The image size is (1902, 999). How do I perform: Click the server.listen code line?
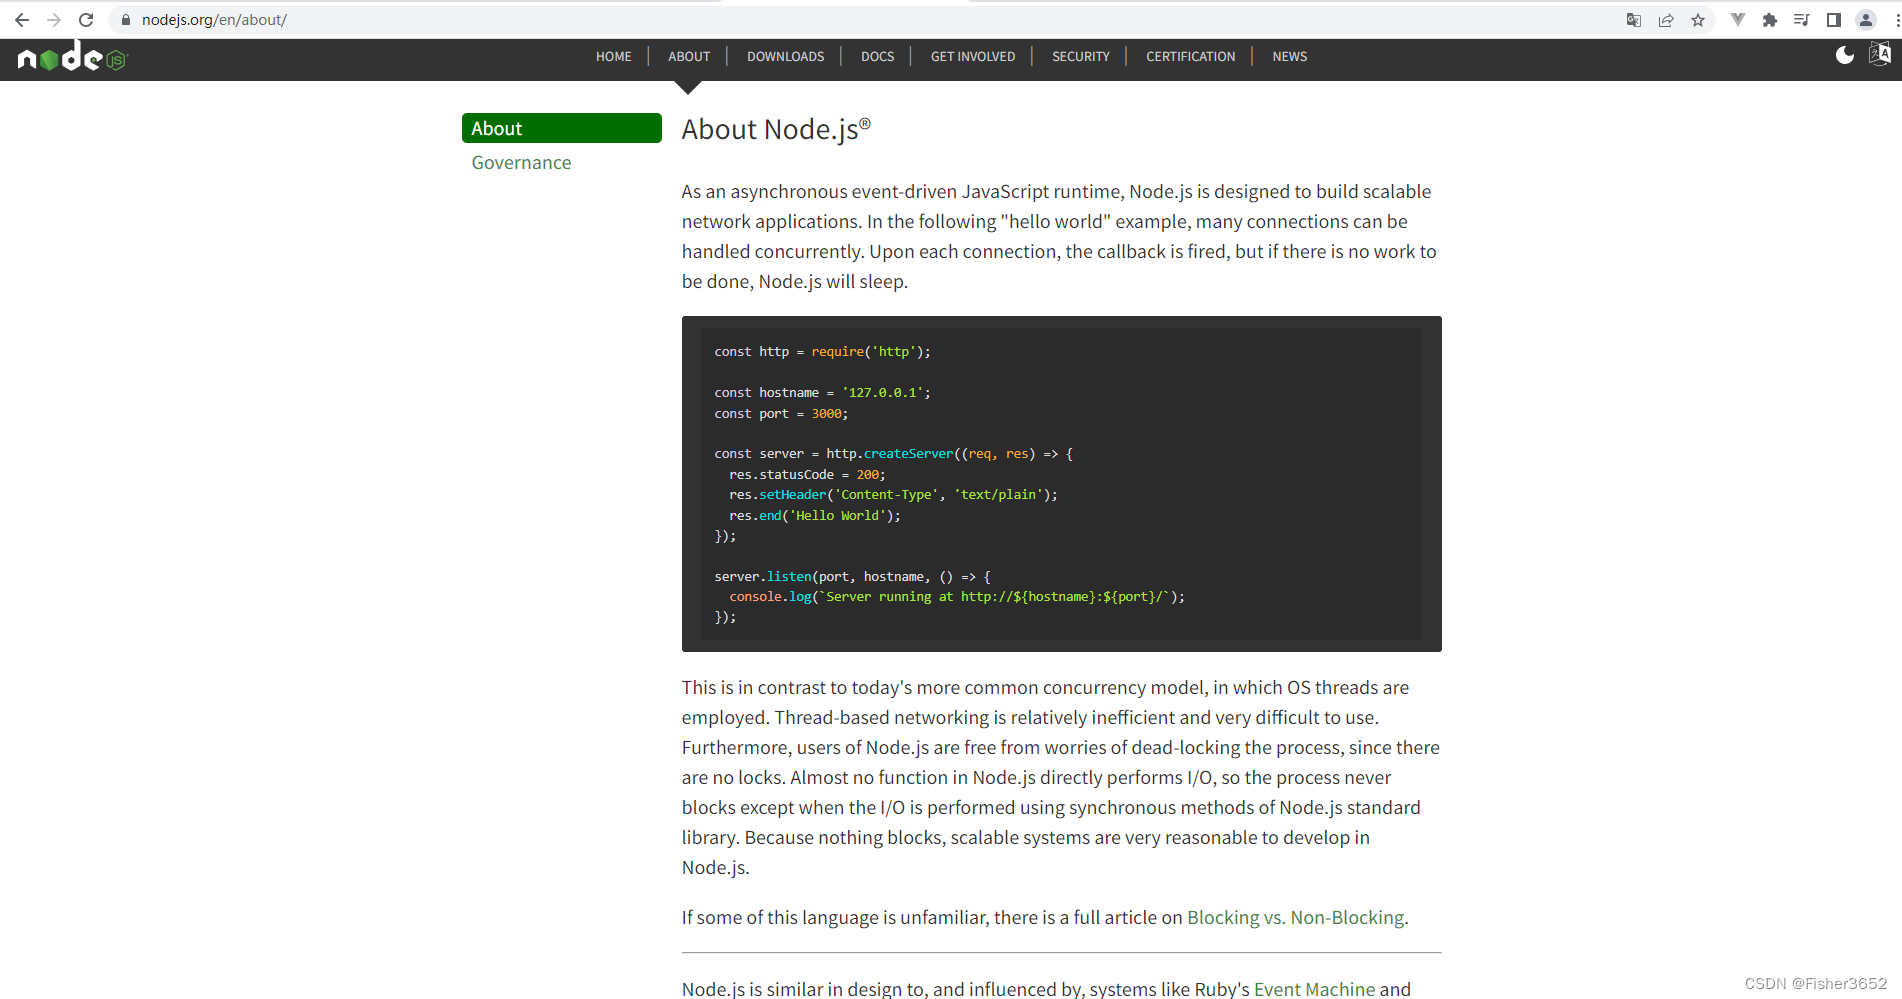[852, 577]
